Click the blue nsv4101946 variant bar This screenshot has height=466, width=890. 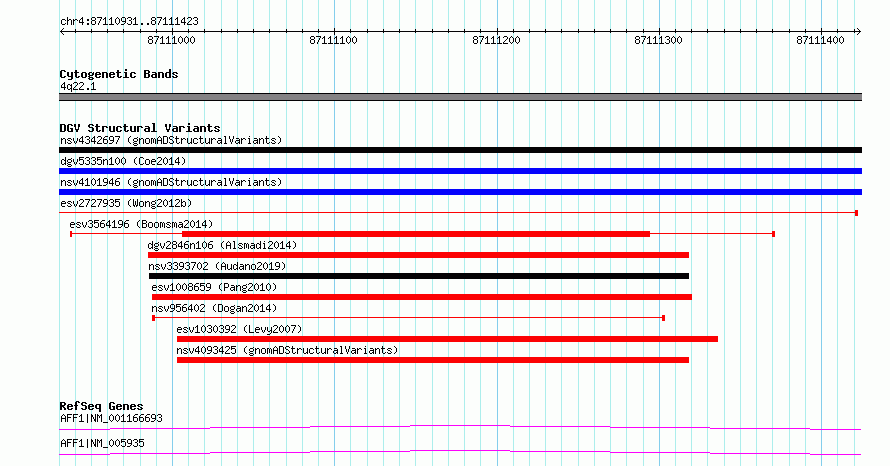point(460,192)
